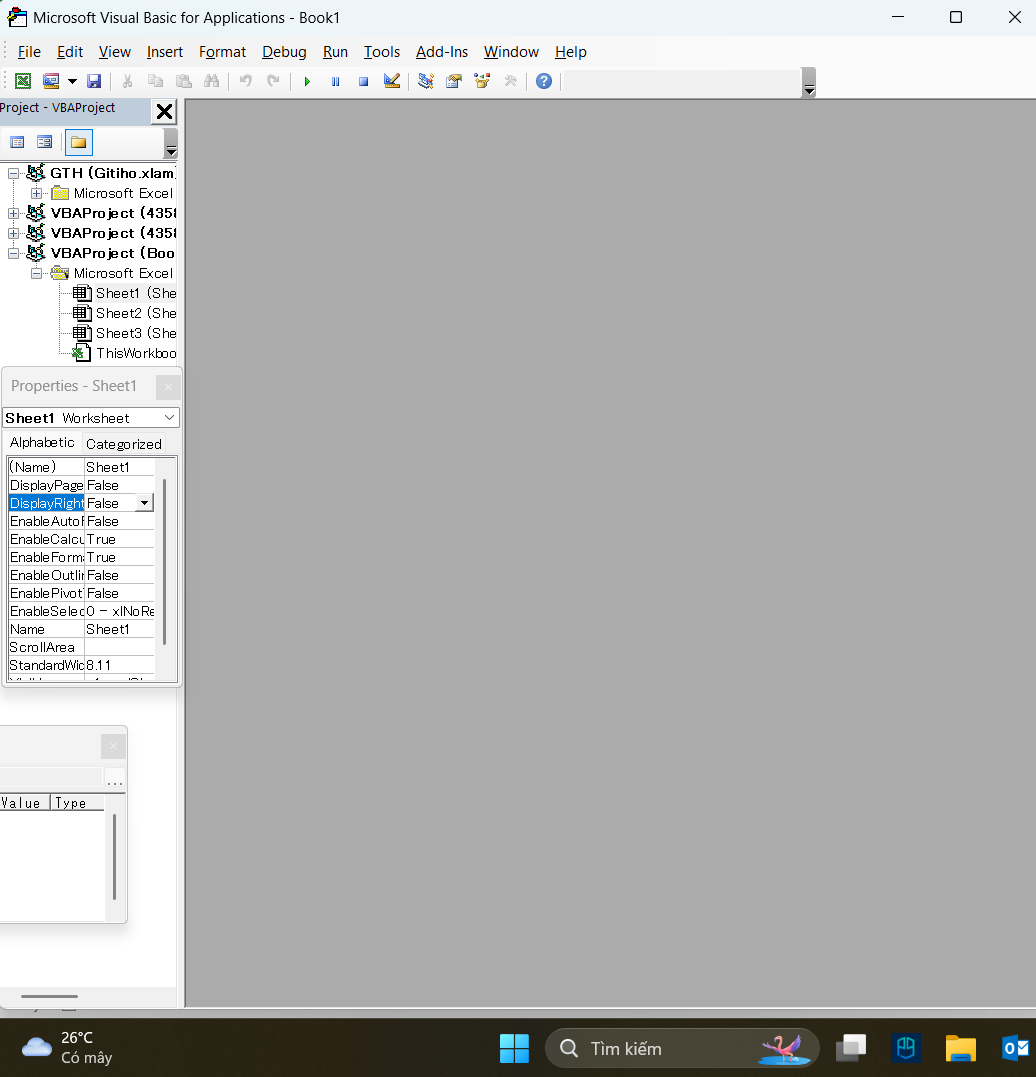The height and width of the screenshot is (1077, 1036).
Task: Open the DisplayRightToLeft False value dropdown
Action: pyautogui.click(x=144, y=503)
